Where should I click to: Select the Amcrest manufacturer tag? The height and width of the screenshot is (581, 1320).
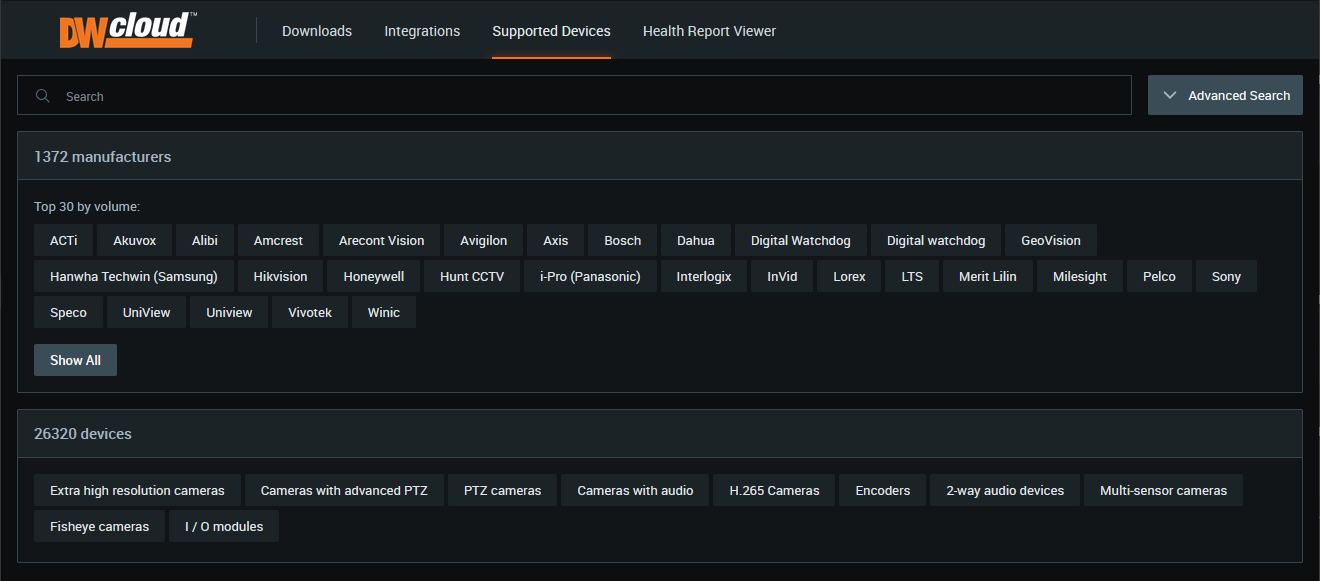click(279, 240)
